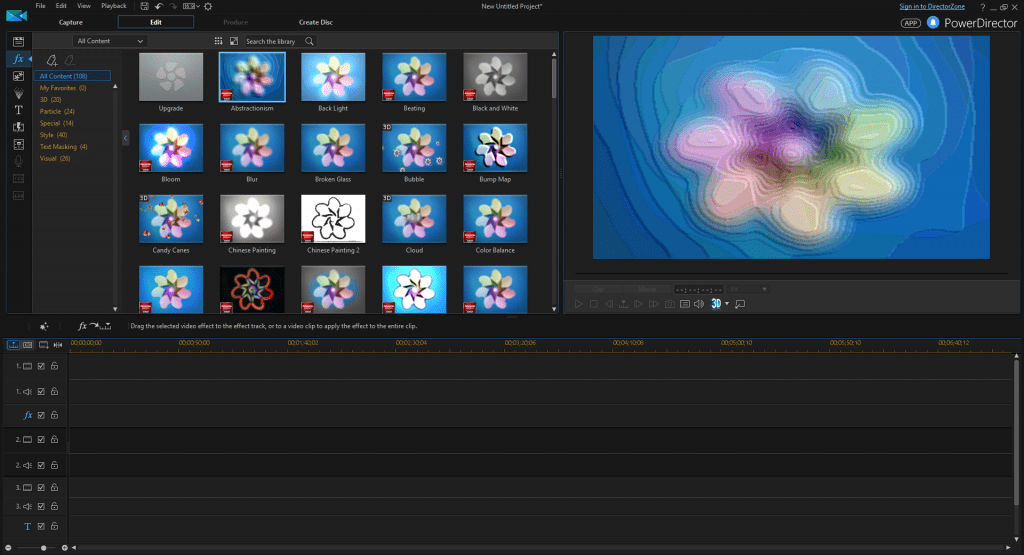This screenshot has width=1024, height=555.
Task: Open the Particle Room icon in sidebar
Action: [18, 93]
